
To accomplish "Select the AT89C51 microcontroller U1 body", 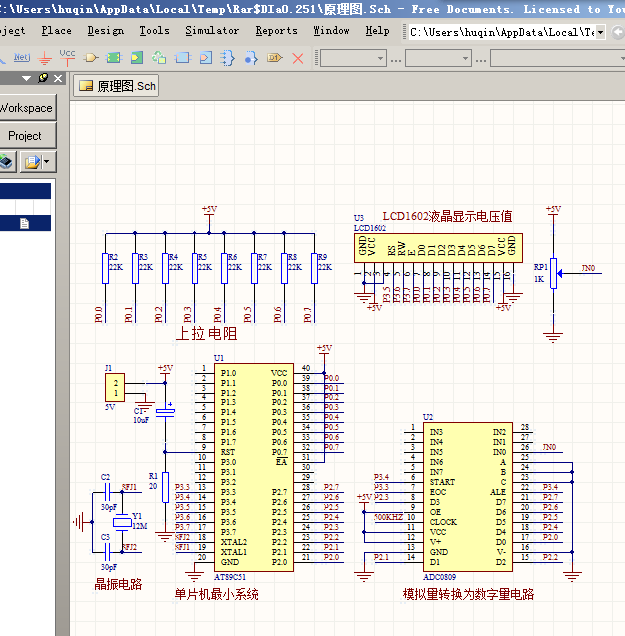I will coord(253,467).
